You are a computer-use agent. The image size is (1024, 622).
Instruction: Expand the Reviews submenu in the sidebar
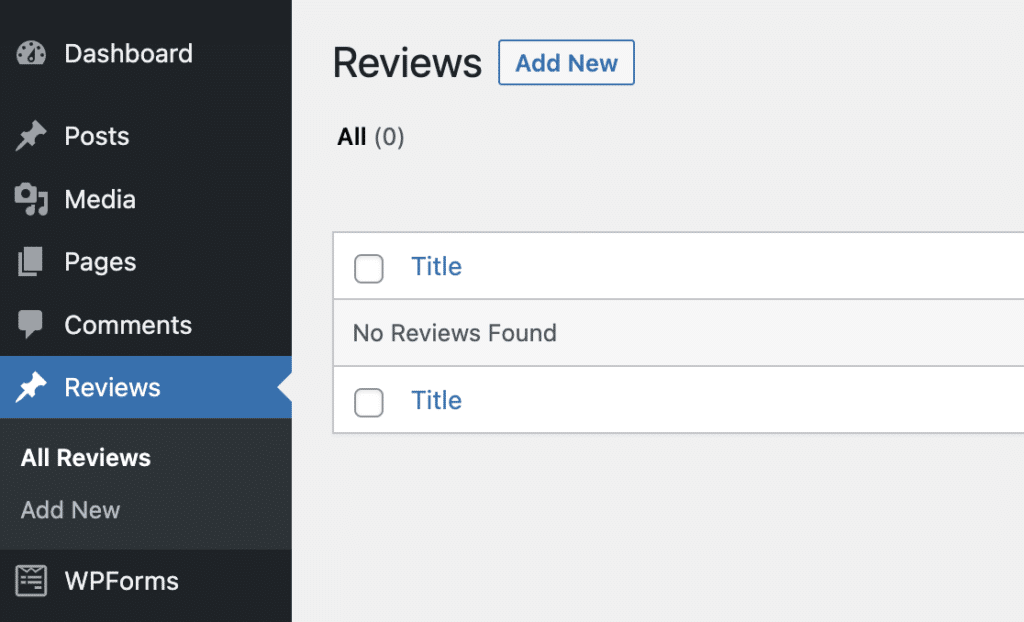pos(113,387)
